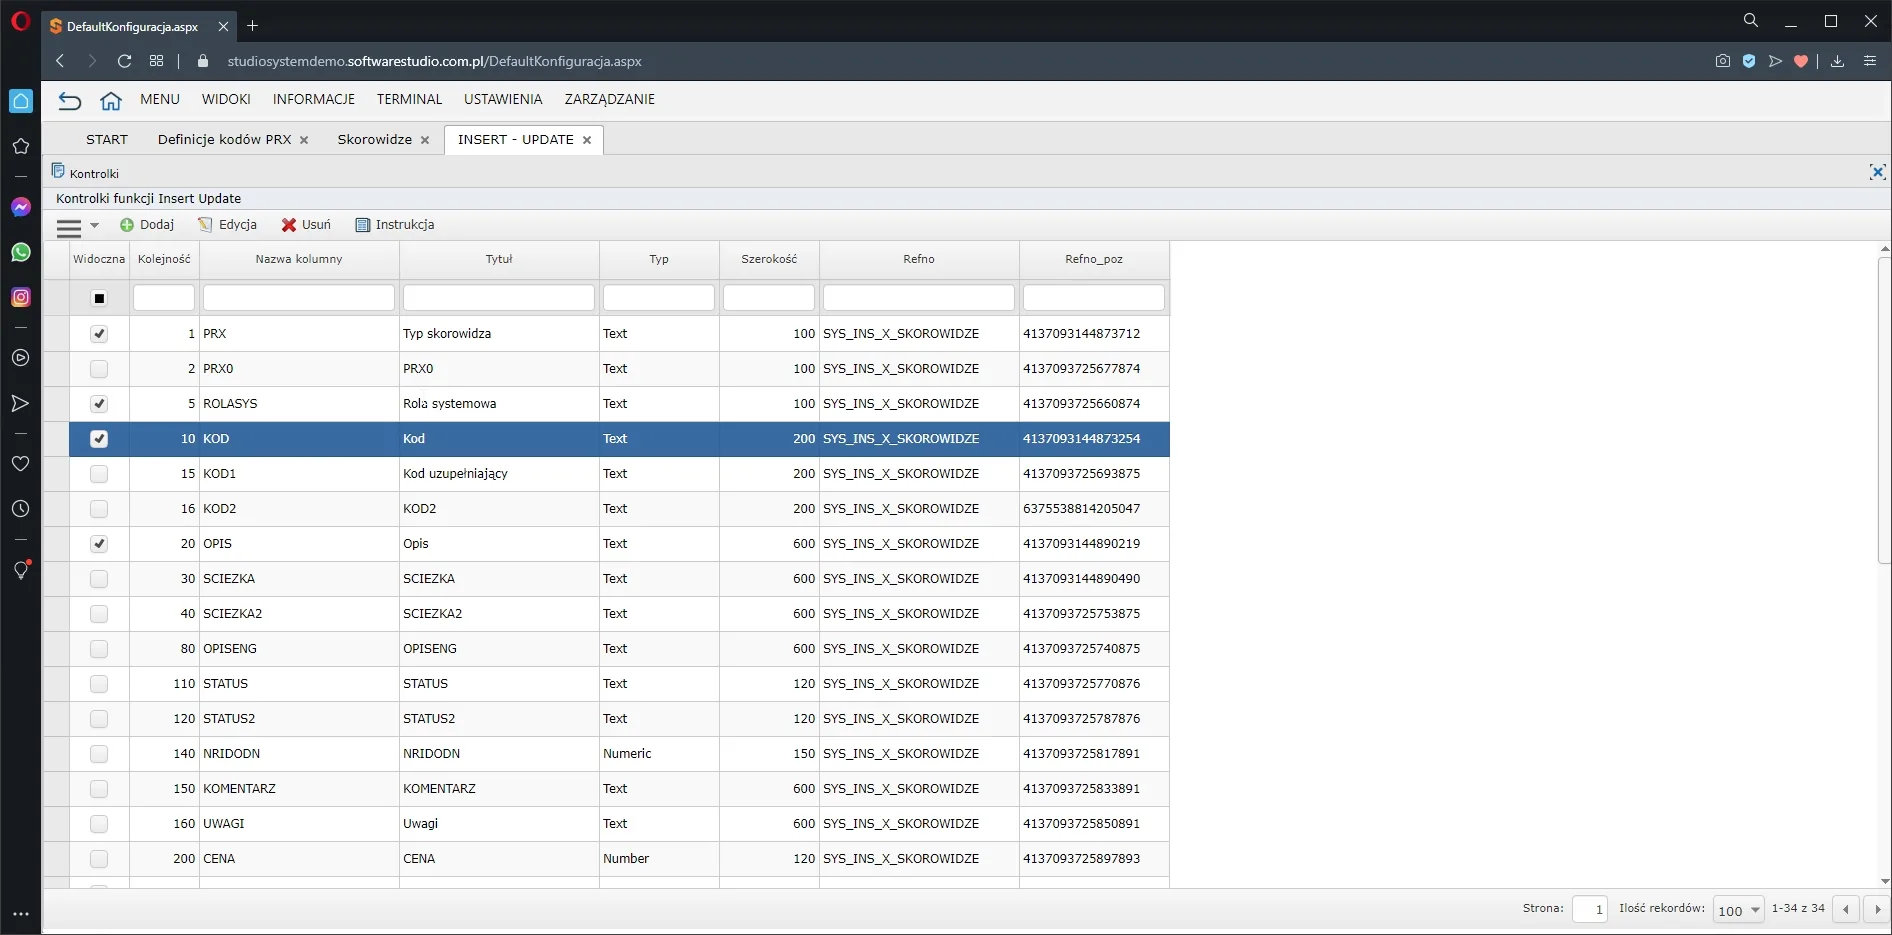Open Messenger in the Opera sidebar
Screen dimensions: 1892x935
click(21, 207)
